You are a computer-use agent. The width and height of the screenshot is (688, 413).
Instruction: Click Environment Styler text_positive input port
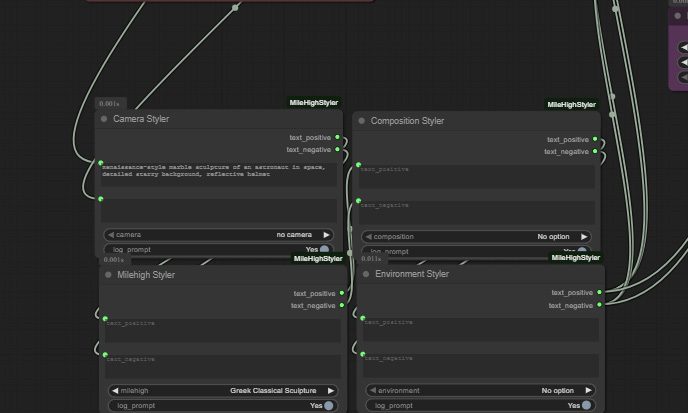363,318
